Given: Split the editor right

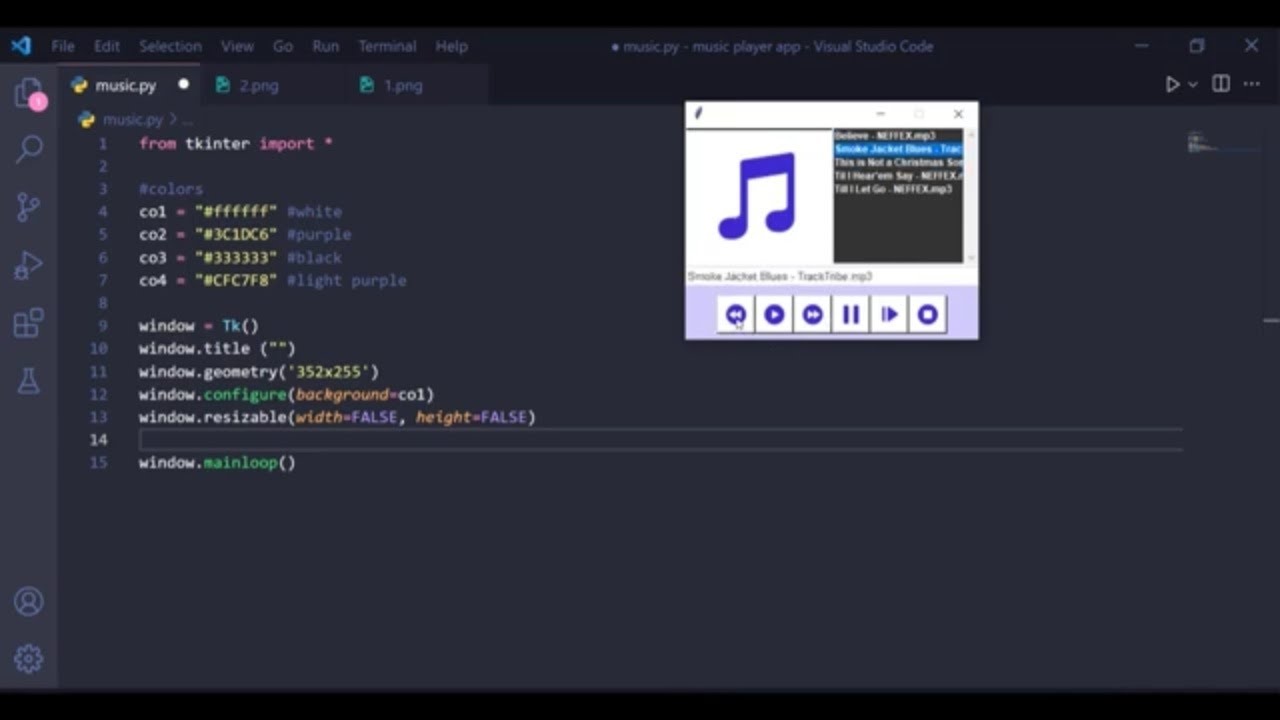Looking at the screenshot, I should [1221, 85].
